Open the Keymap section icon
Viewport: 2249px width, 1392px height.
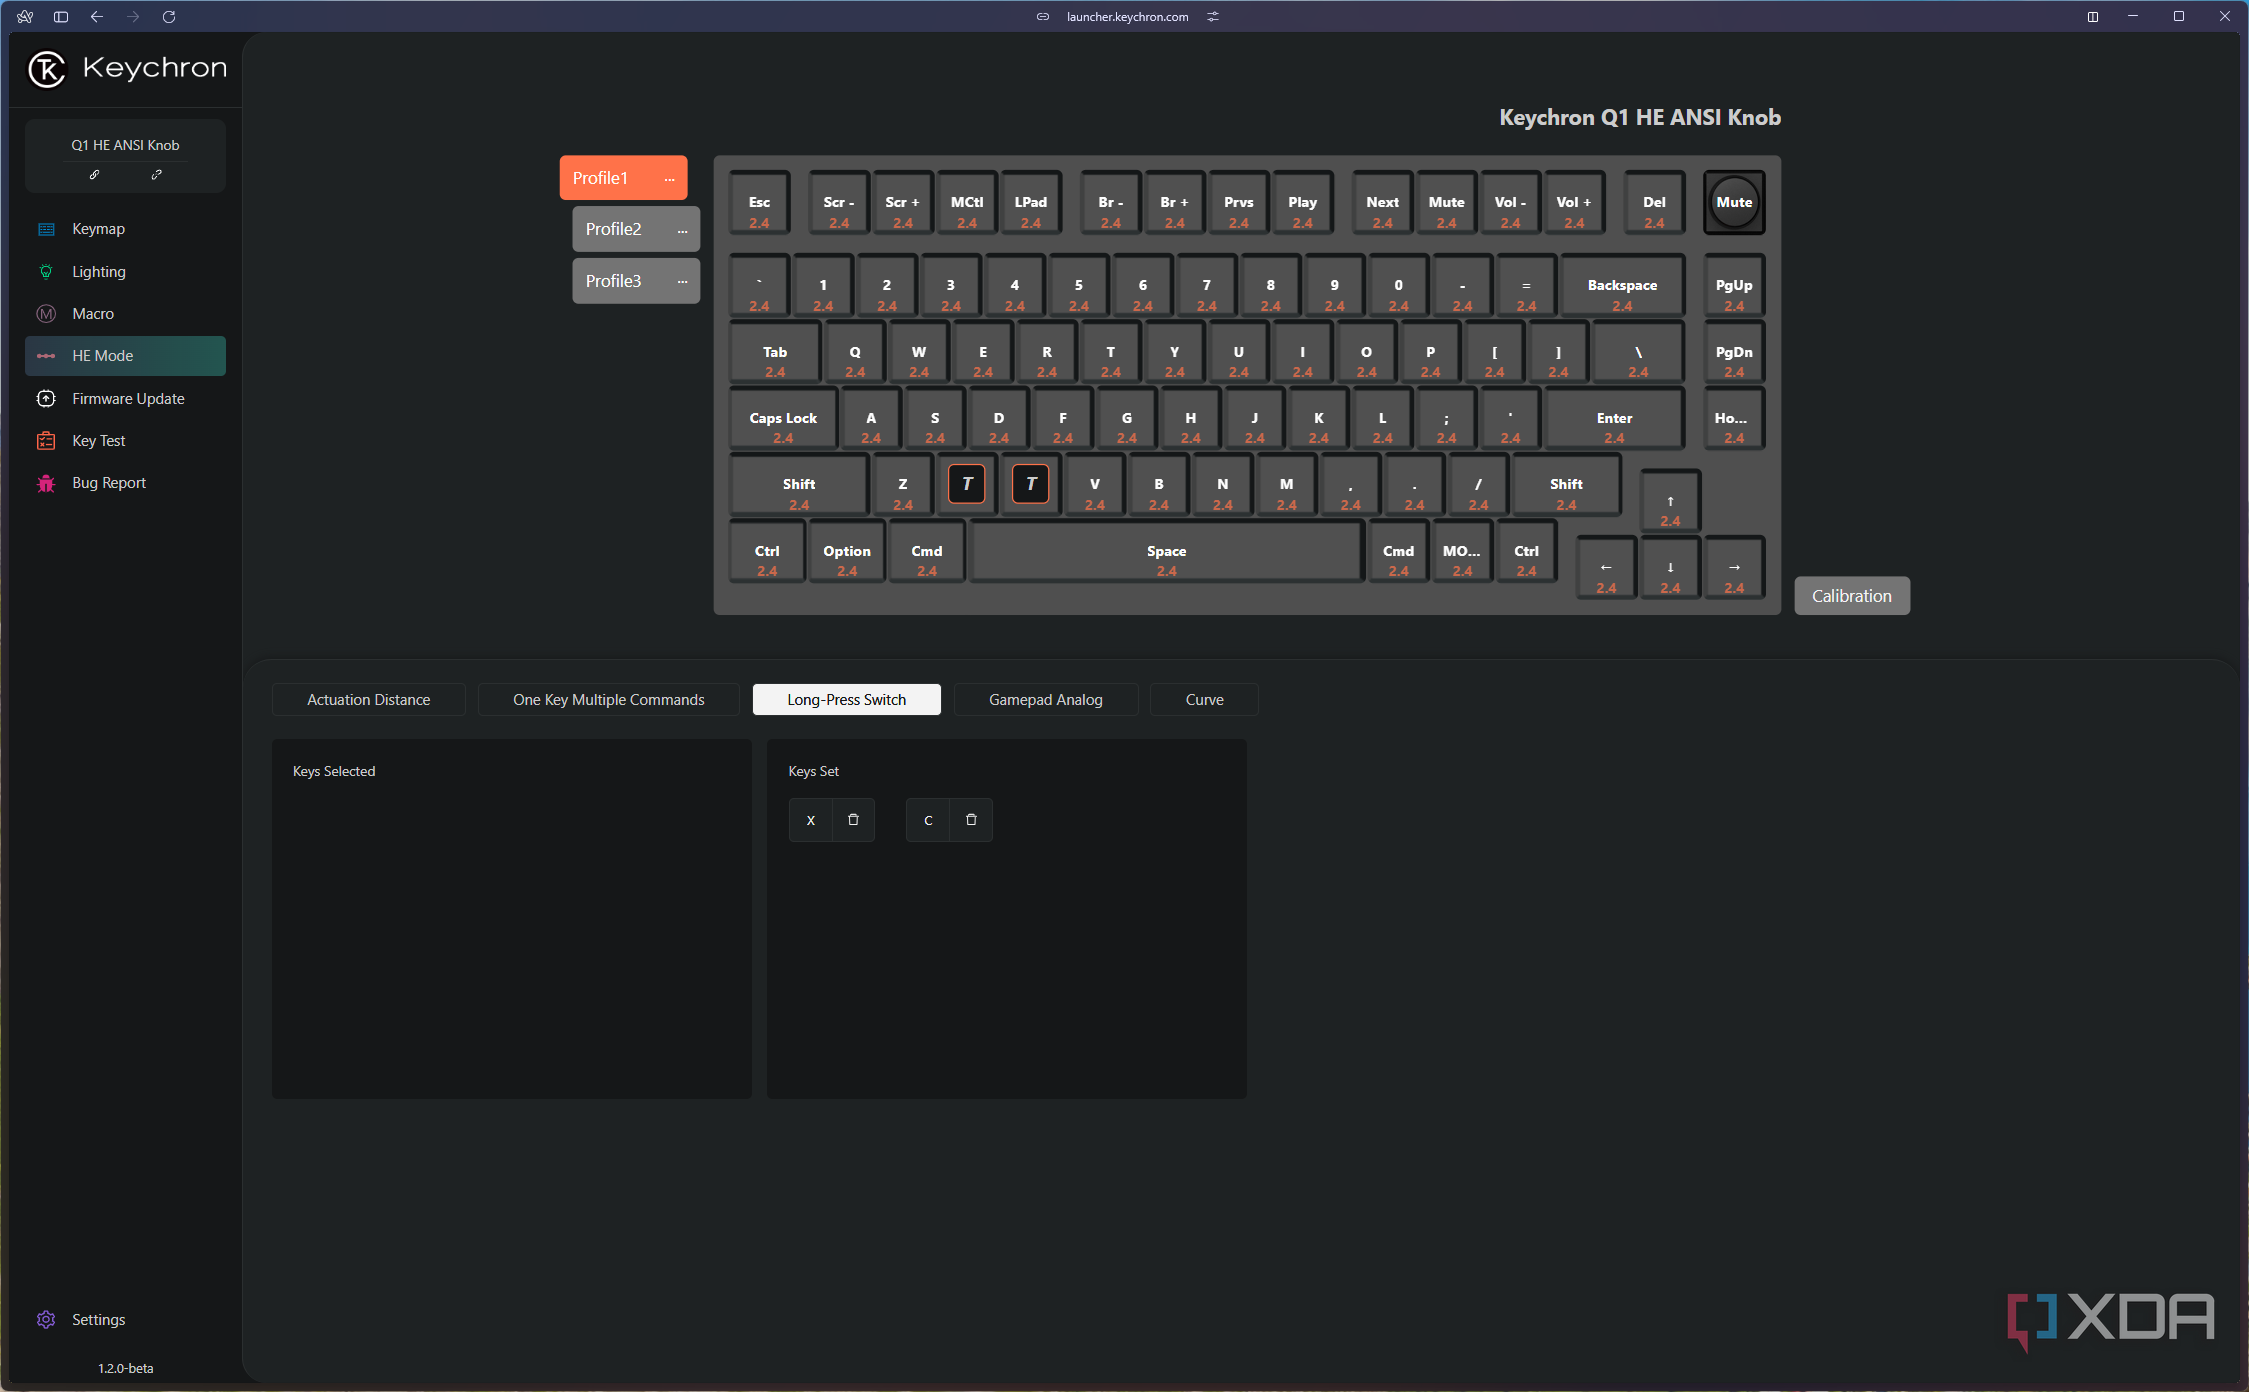[46, 229]
